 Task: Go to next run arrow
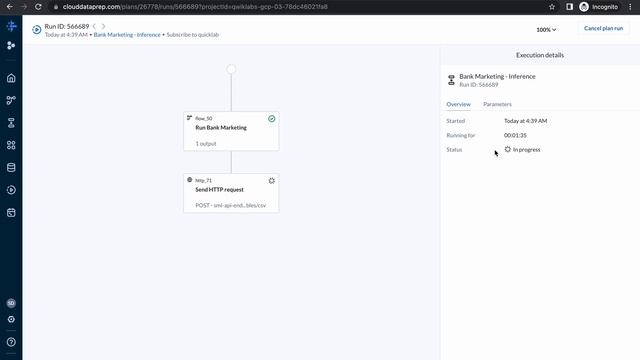[x=103, y=26]
